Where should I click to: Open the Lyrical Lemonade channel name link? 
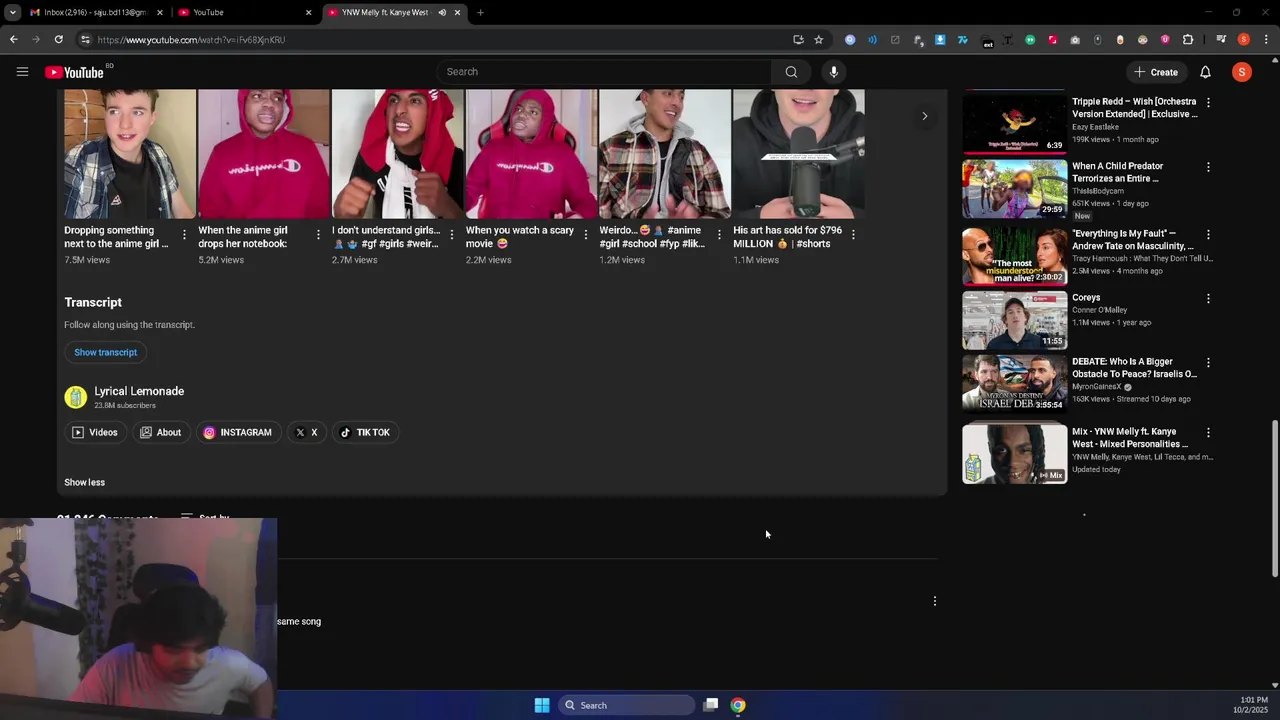139,391
